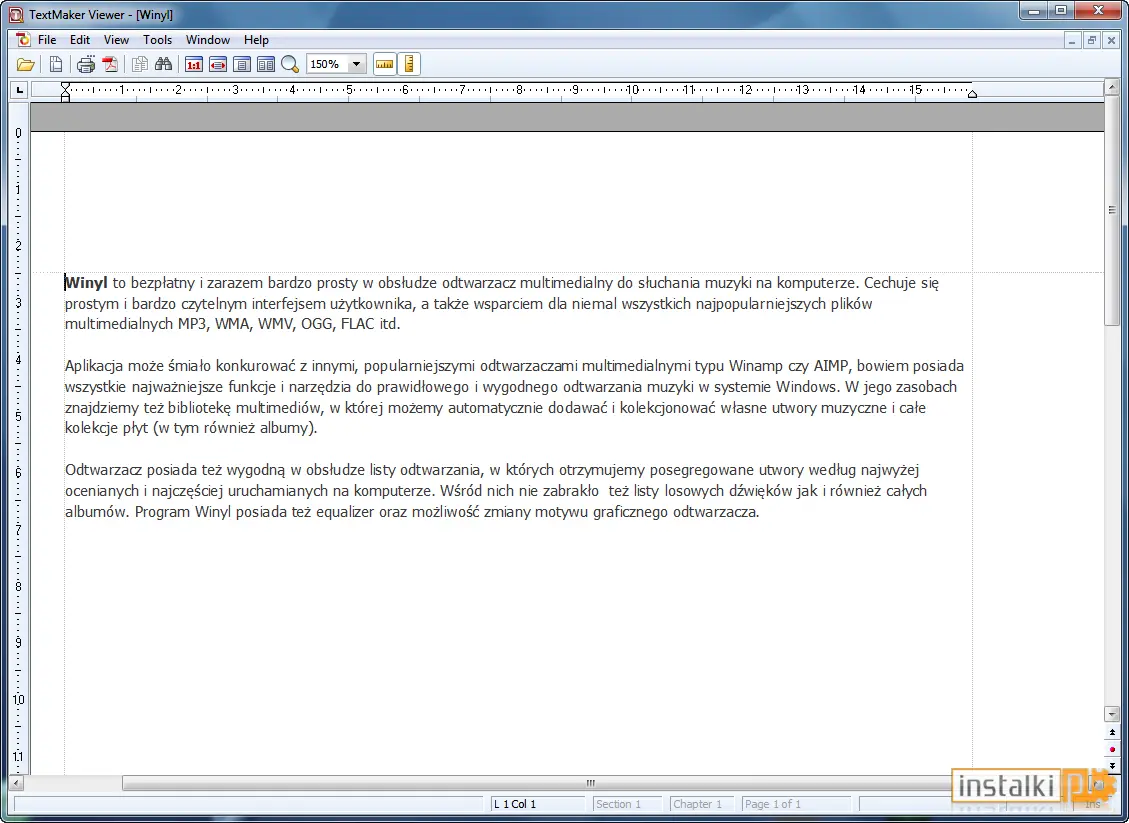
Task: Click the right indent marker on ruler
Action: point(972,94)
